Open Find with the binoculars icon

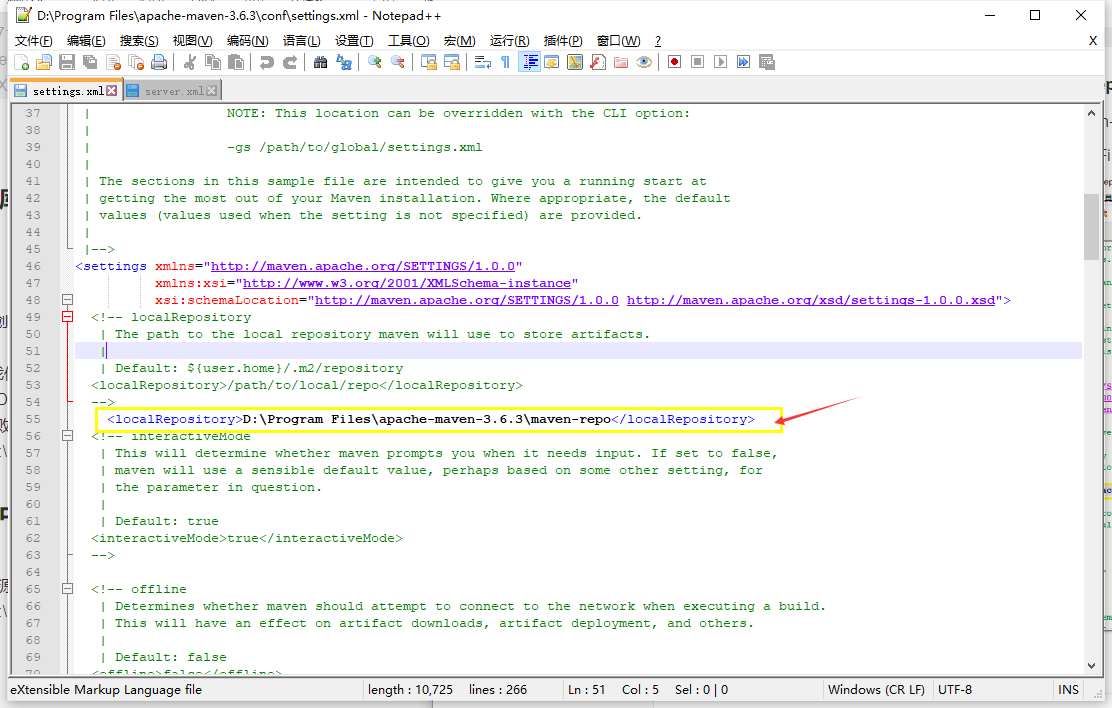(x=321, y=62)
